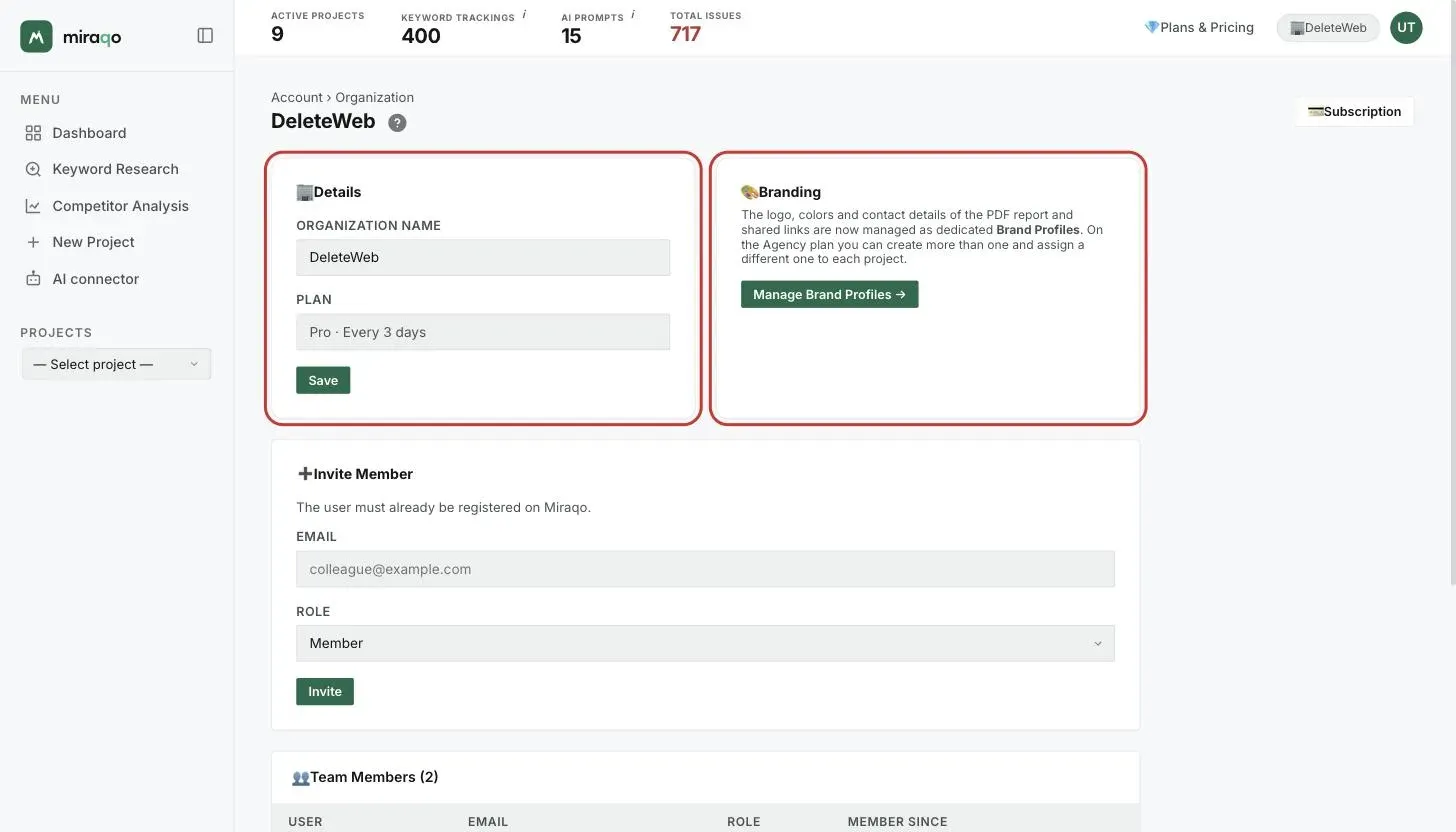Viewport: 1456px width, 832px height.
Task: Click the AI Prompts value 15
Action: (x=571, y=36)
